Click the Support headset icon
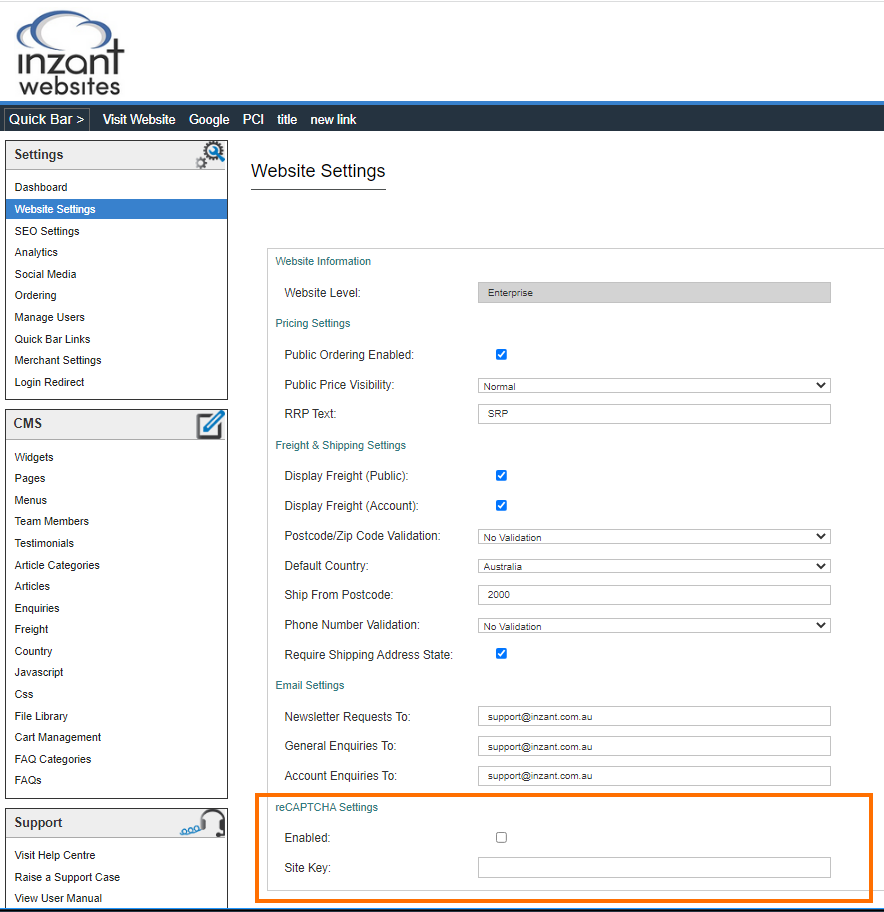The image size is (884, 912). (x=205, y=823)
